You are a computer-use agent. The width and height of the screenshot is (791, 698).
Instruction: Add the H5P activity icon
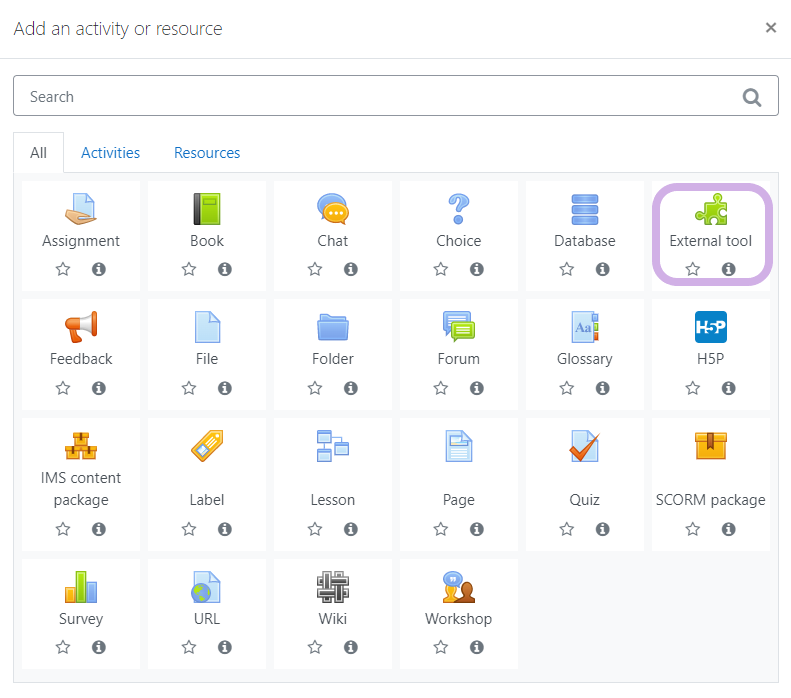[x=711, y=327]
